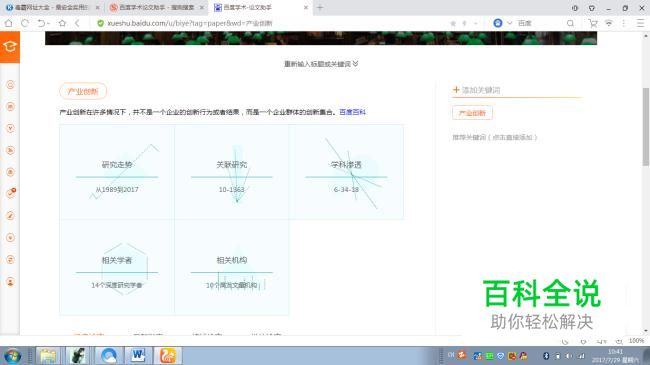Close the second browser tab
The width and height of the screenshot is (650, 365).
[202, 7]
